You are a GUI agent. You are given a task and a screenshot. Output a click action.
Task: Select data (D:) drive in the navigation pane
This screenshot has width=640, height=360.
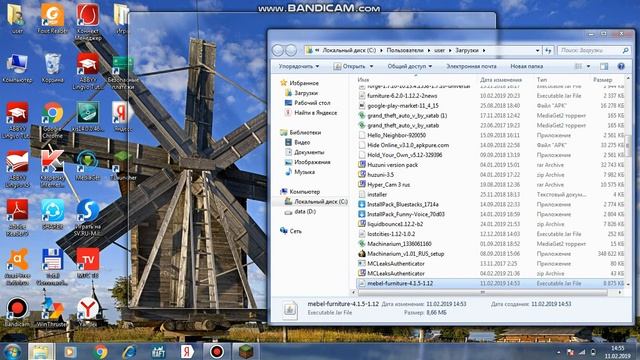tap(300, 211)
